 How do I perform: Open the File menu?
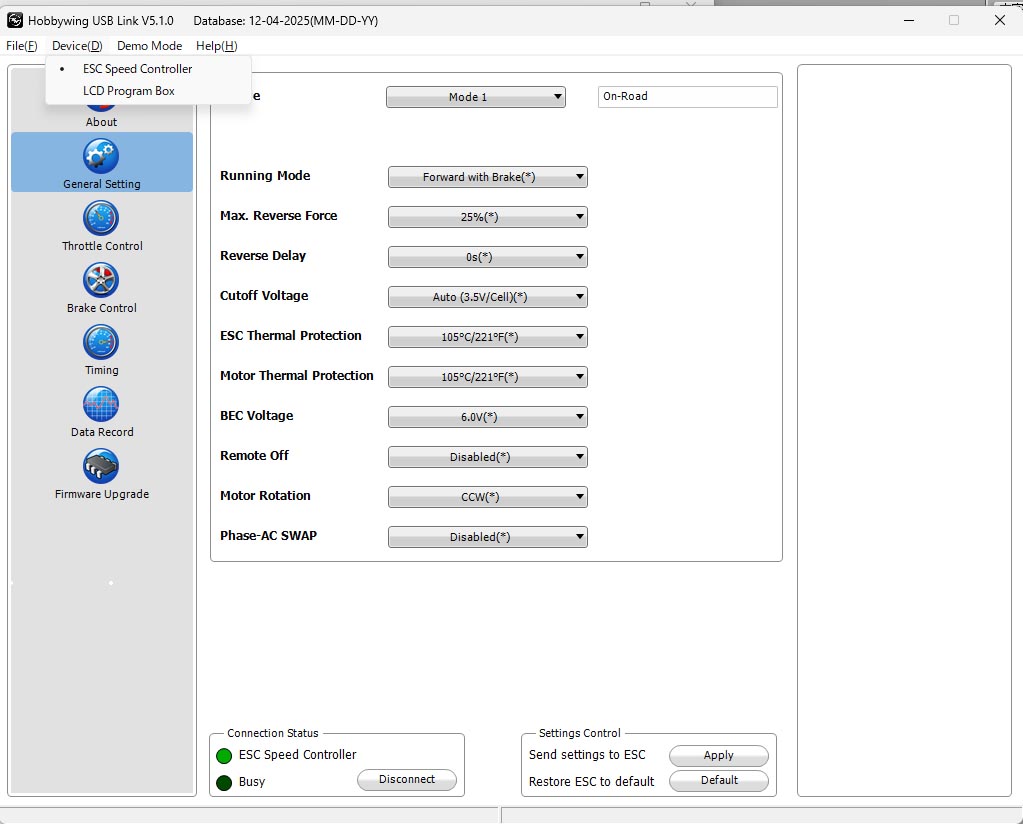coord(21,46)
